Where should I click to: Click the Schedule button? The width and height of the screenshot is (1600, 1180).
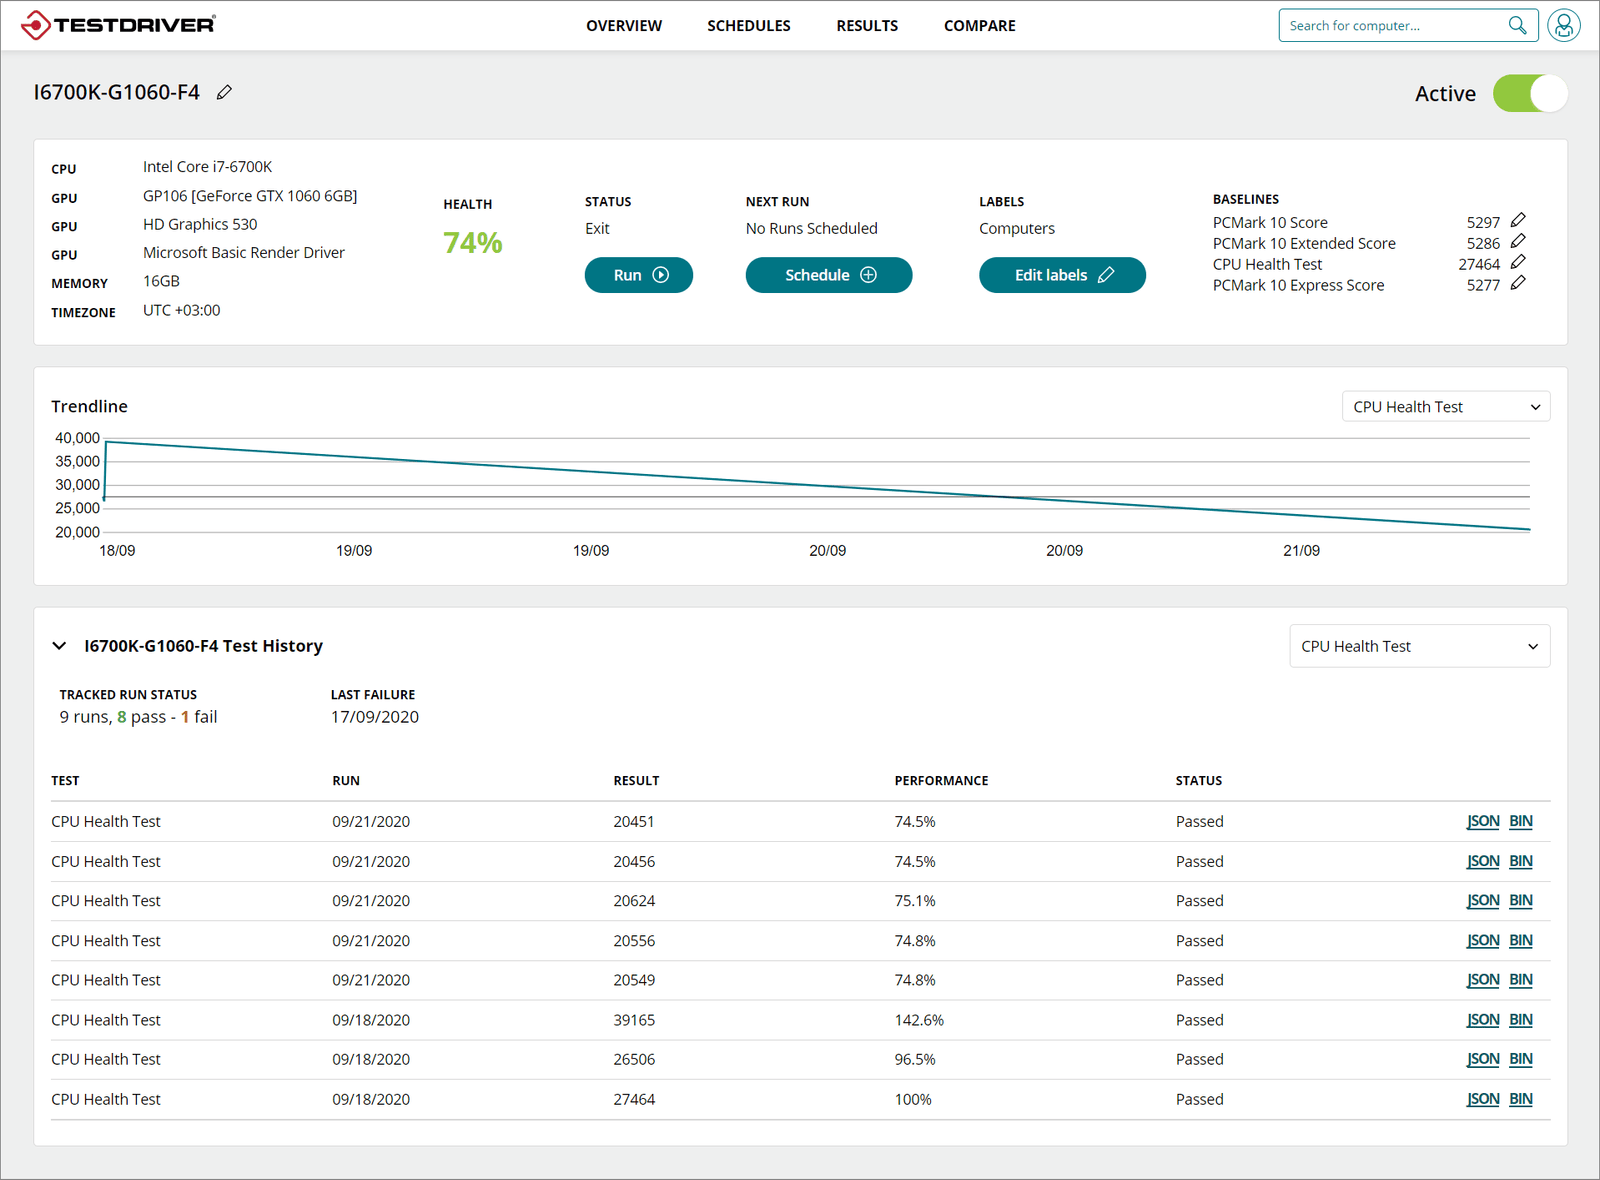(x=829, y=275)
